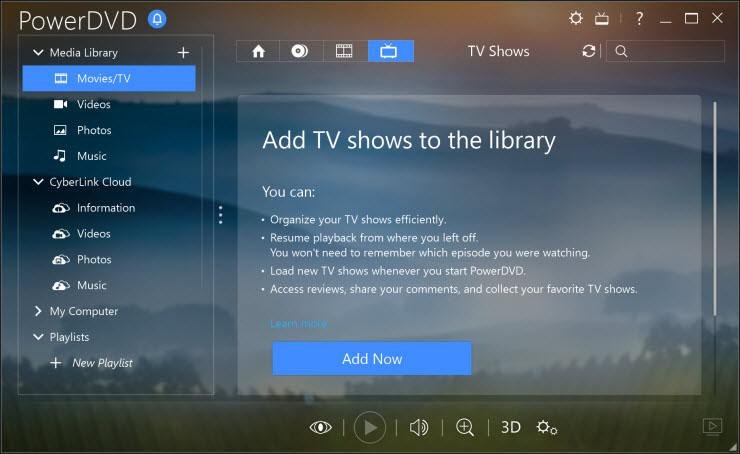Screen dimensions: 740x454
Task: Click the cloud icon beside Information
Action: coord(61,208)
